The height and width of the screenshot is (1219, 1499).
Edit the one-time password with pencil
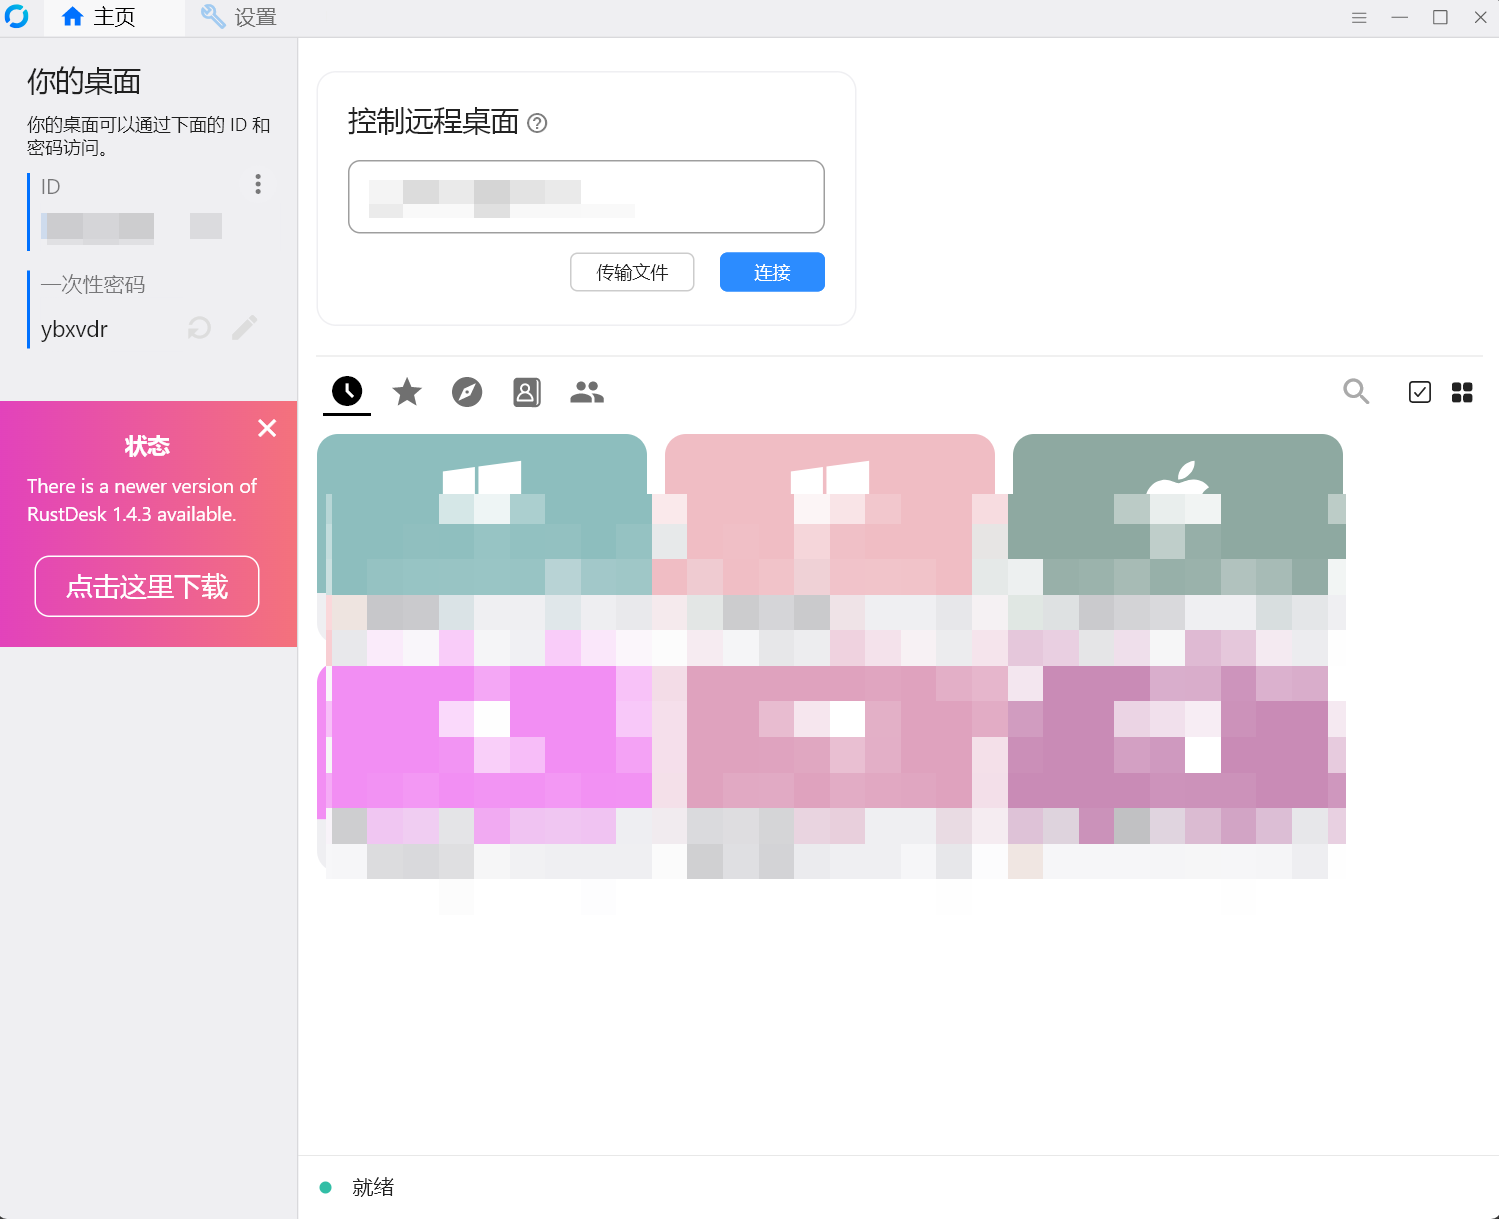click(x=245, y=328)
